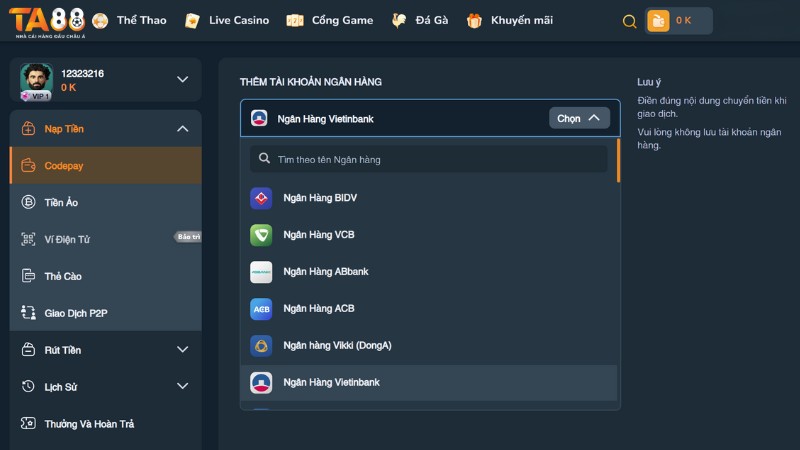Select Ví Điện Tử in the sidebar
This screenshot has width=800, height=450.
click(x=106, y=239)
